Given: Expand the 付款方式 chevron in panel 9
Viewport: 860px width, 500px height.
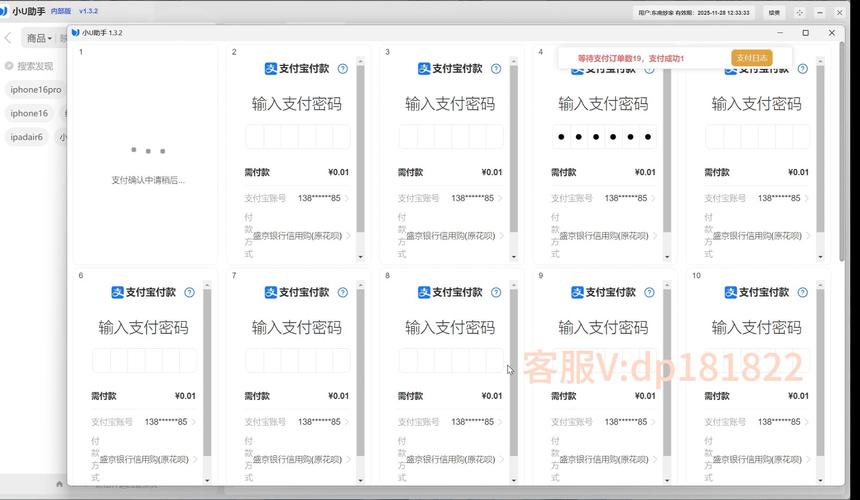Looking at the screenshot, I should coord(655,459).
